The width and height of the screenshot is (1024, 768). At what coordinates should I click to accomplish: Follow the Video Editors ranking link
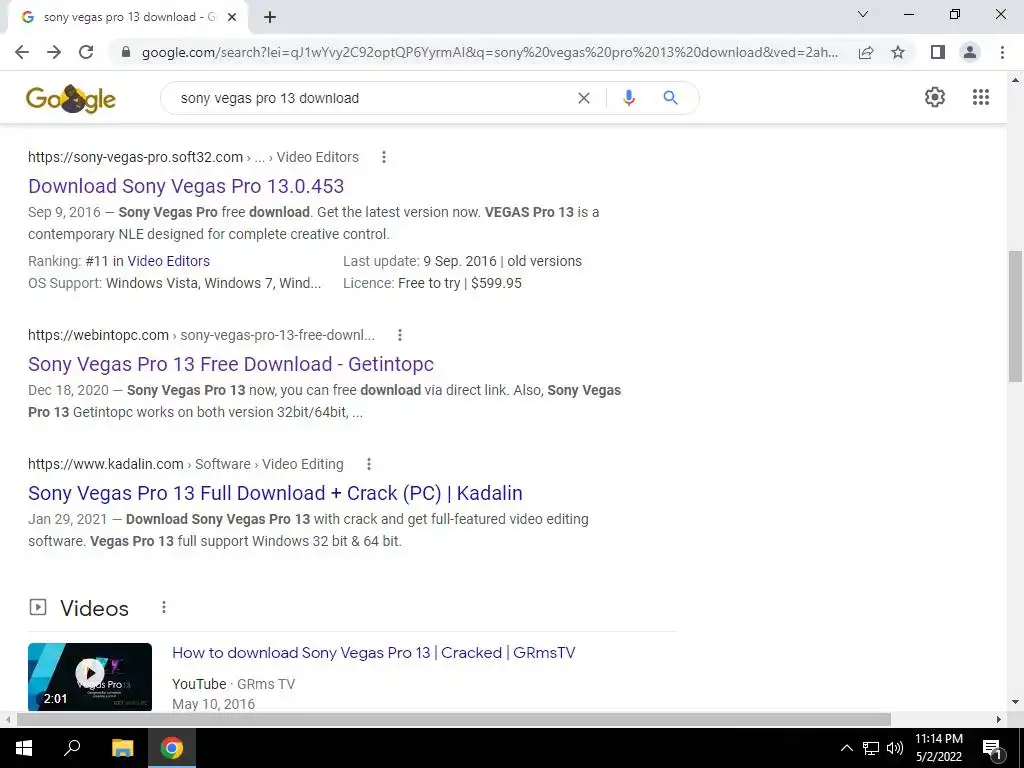pyautogui.click(x=168, y=261)
